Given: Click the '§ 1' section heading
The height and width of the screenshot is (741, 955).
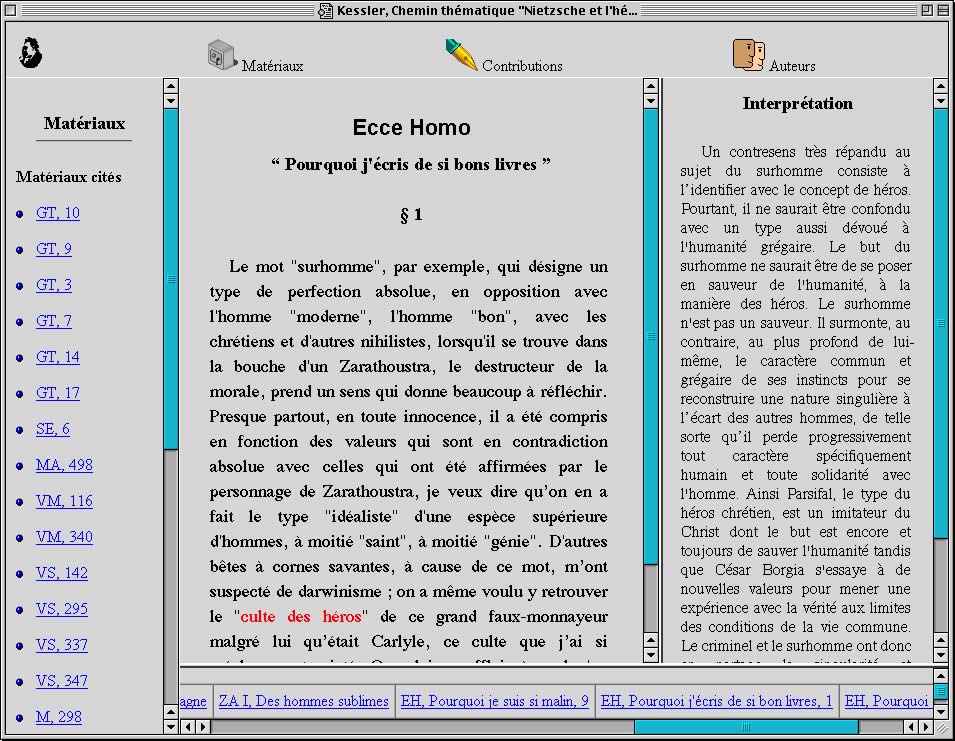Looking at the screenshot, I should point(411,215).
